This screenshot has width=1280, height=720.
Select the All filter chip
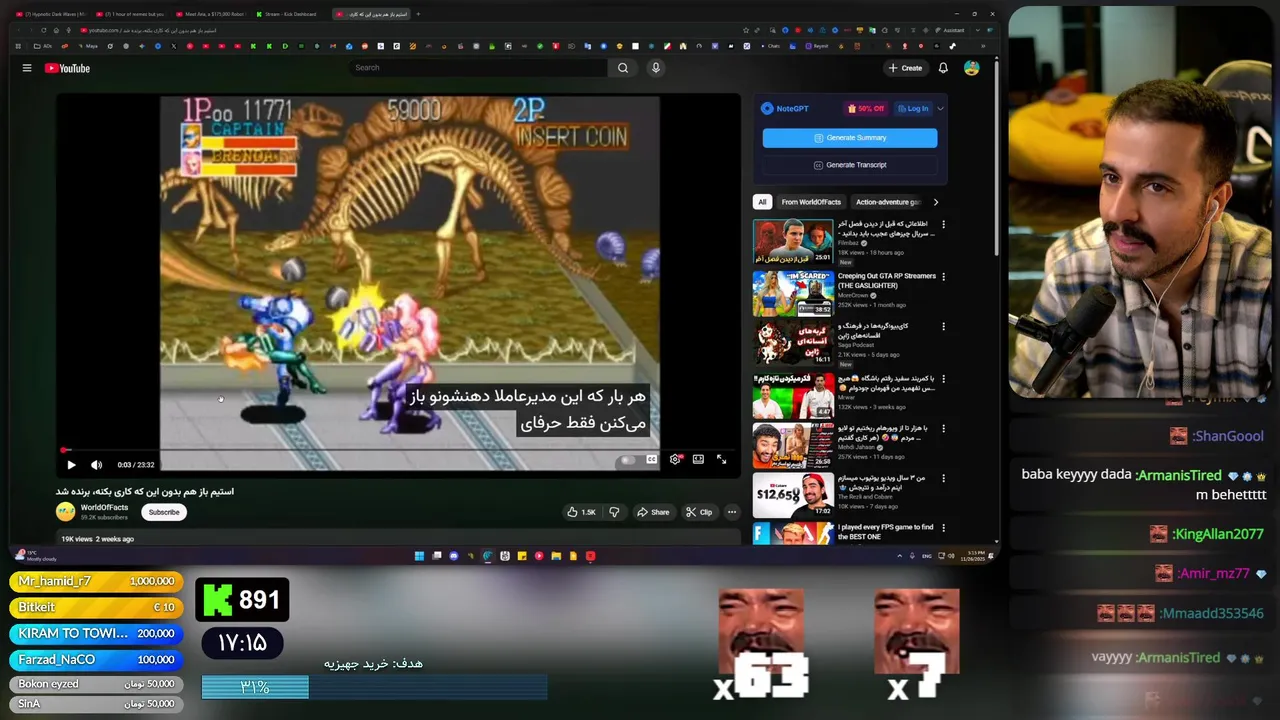[x=762, y=202]
